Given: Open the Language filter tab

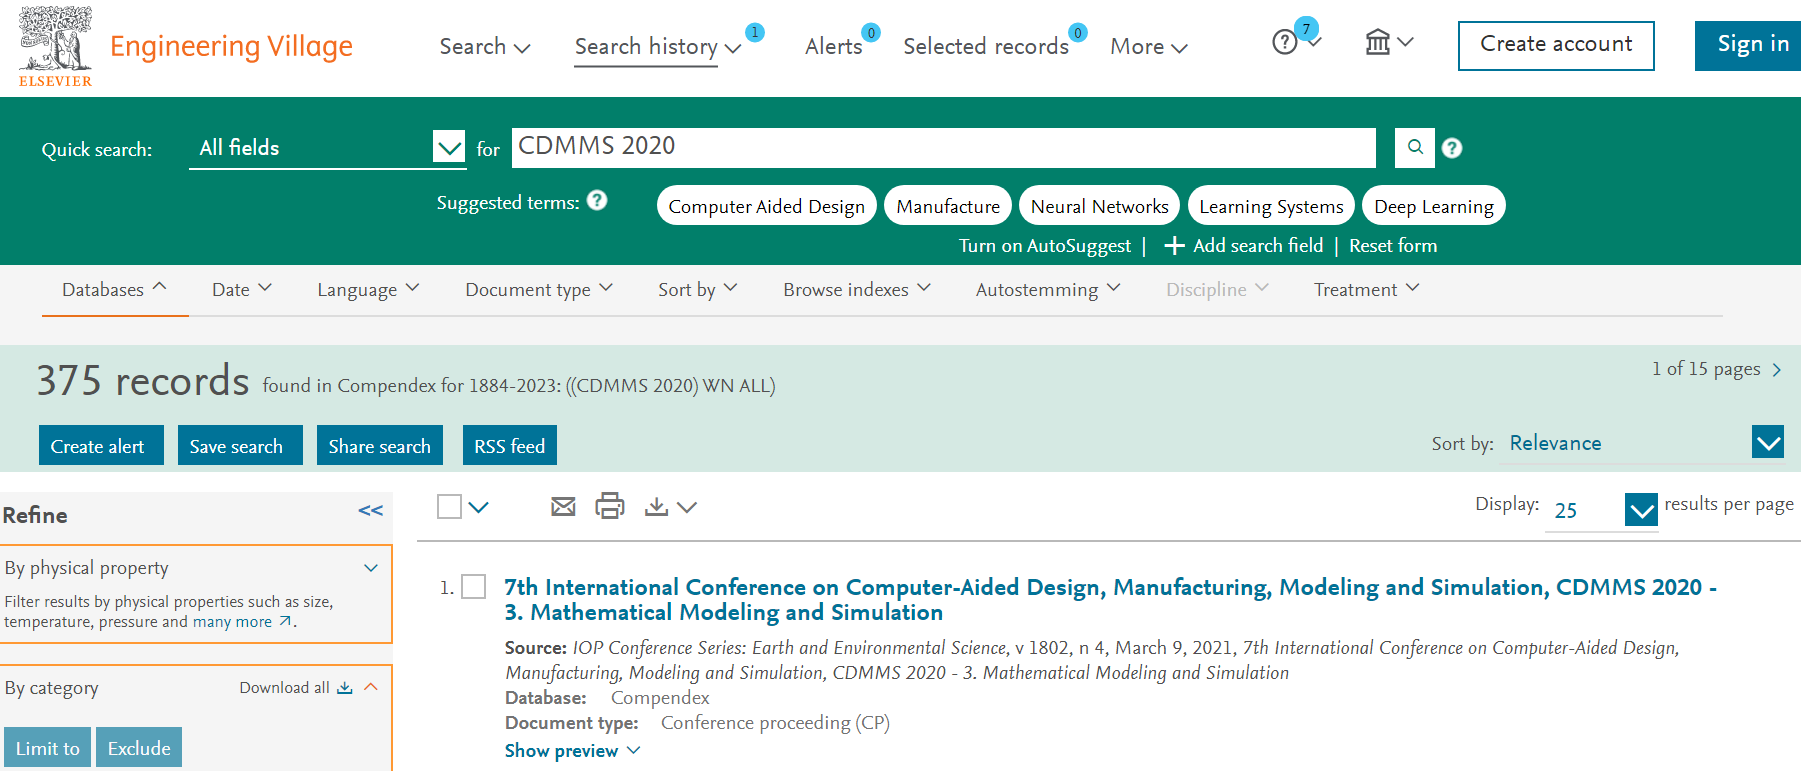Looking at the screenshot, I should [x=368, y=289].
